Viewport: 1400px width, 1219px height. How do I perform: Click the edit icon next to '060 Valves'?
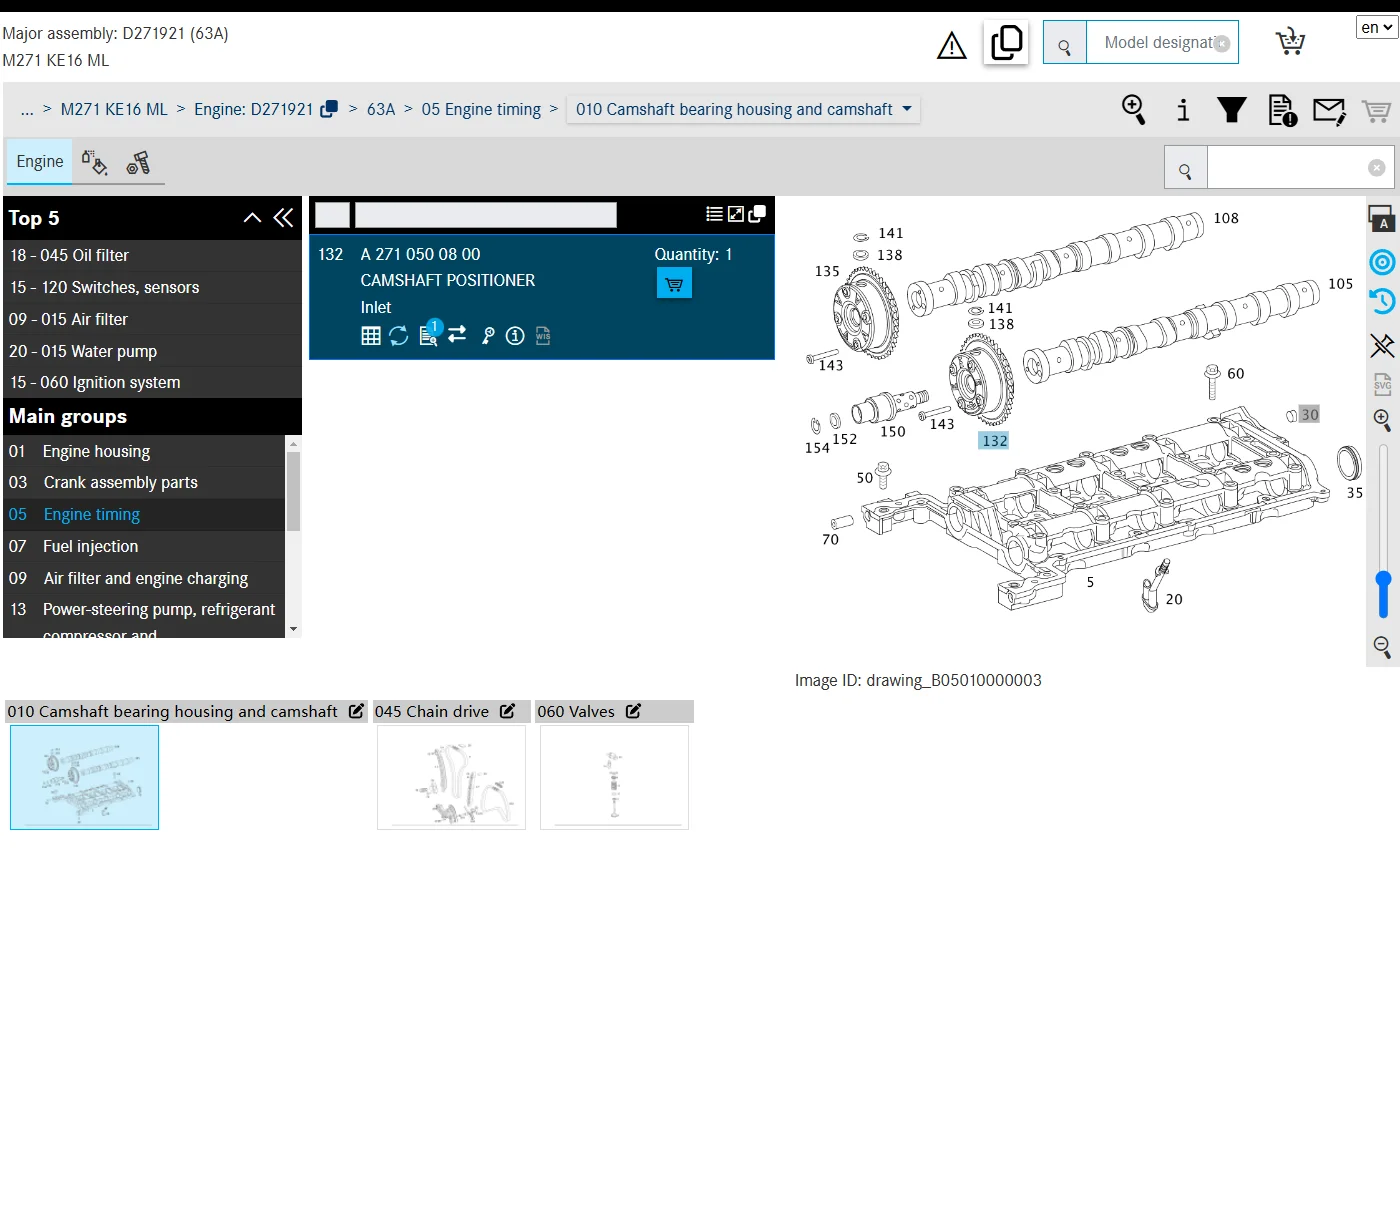(633, 711)
